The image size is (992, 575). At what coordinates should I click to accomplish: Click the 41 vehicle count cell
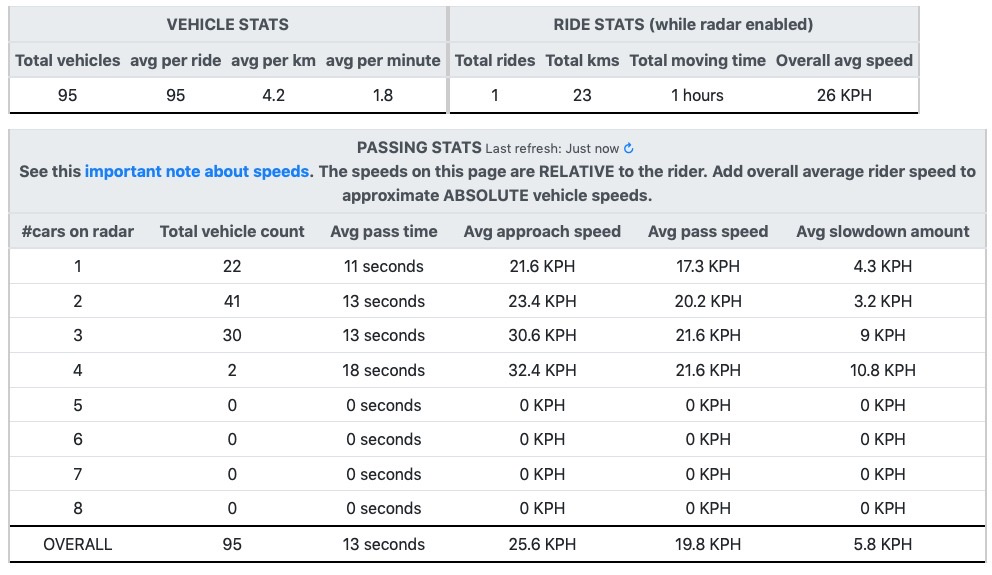232,301
